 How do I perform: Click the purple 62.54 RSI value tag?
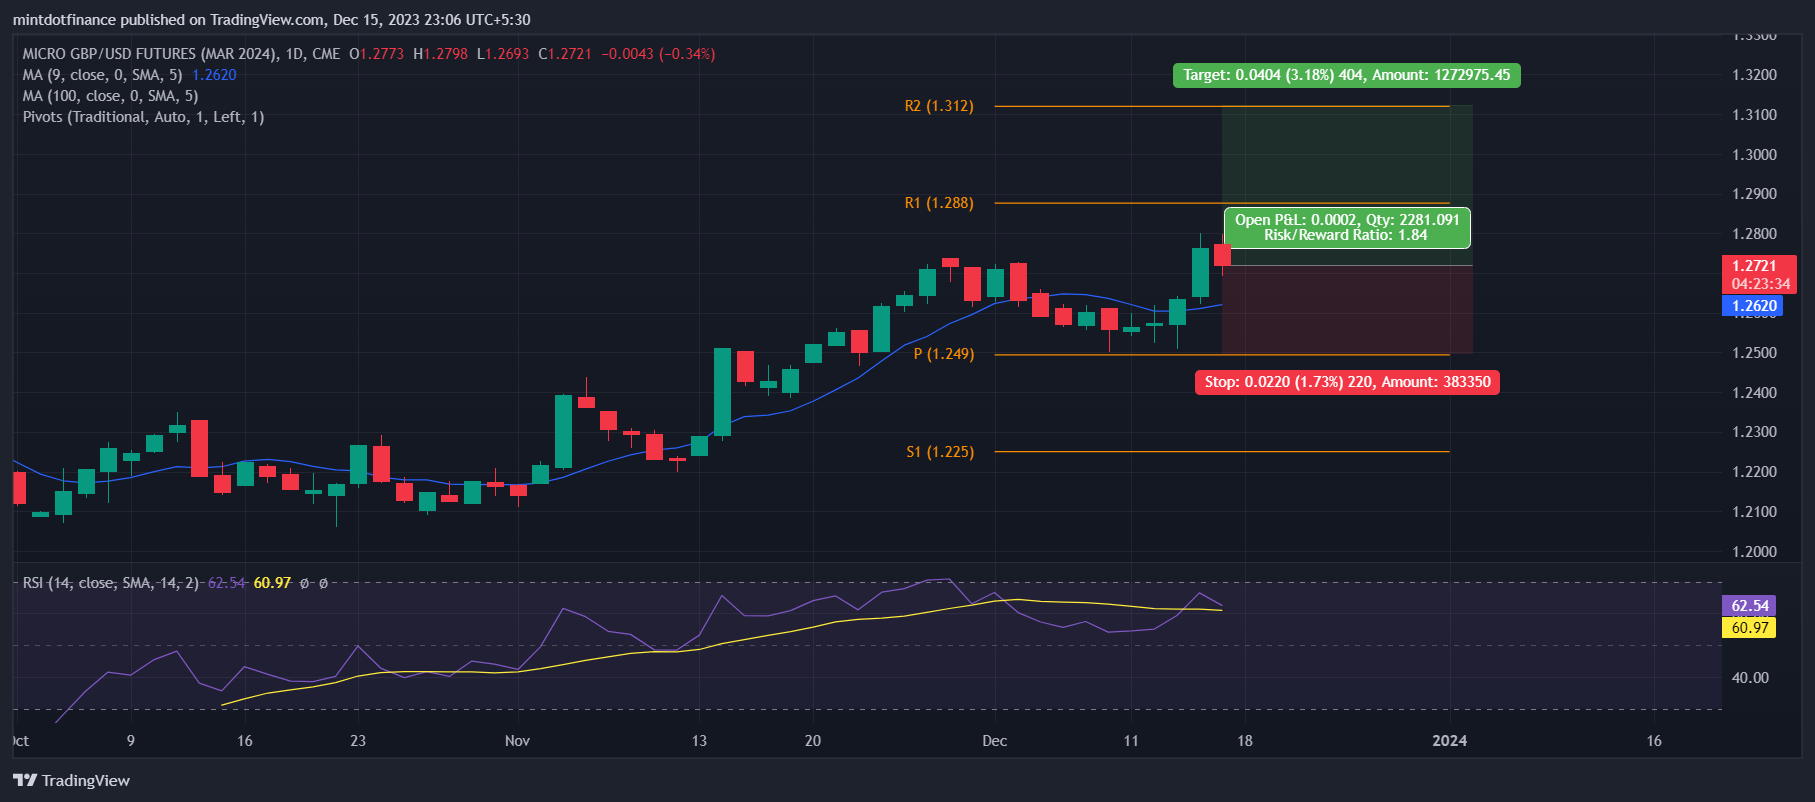[x=1749, y=606]
